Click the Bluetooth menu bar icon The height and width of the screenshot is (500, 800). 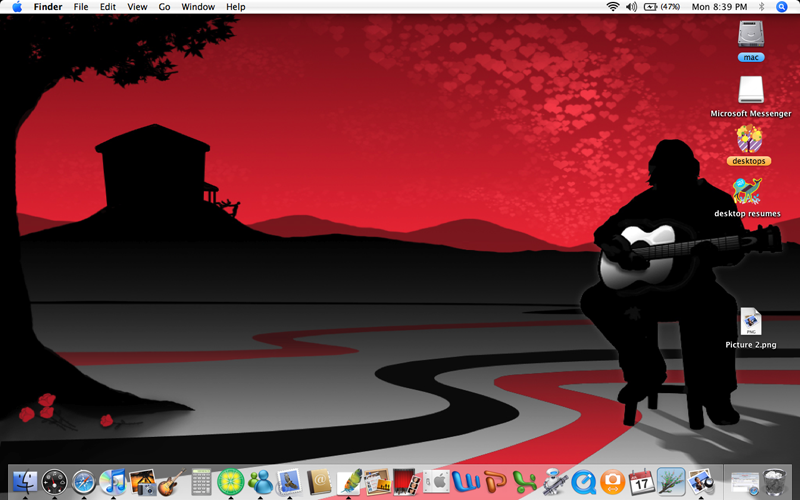tap(761, 7)
